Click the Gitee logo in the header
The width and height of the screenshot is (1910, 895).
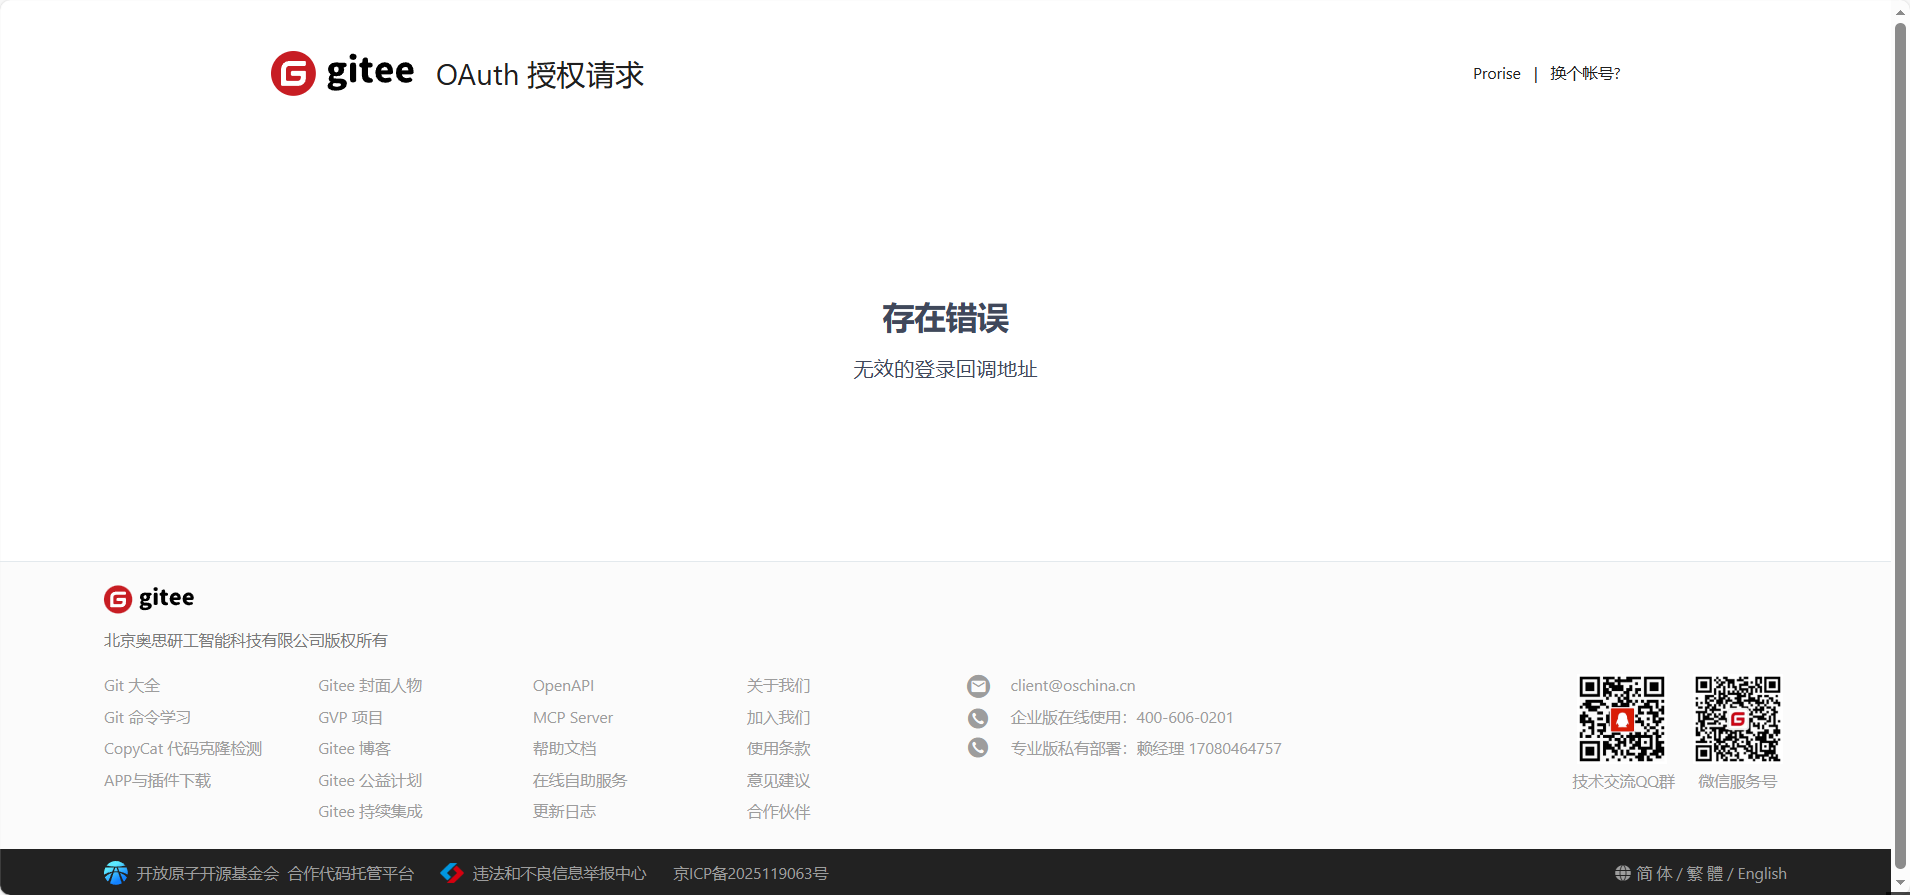coord(342,73)
